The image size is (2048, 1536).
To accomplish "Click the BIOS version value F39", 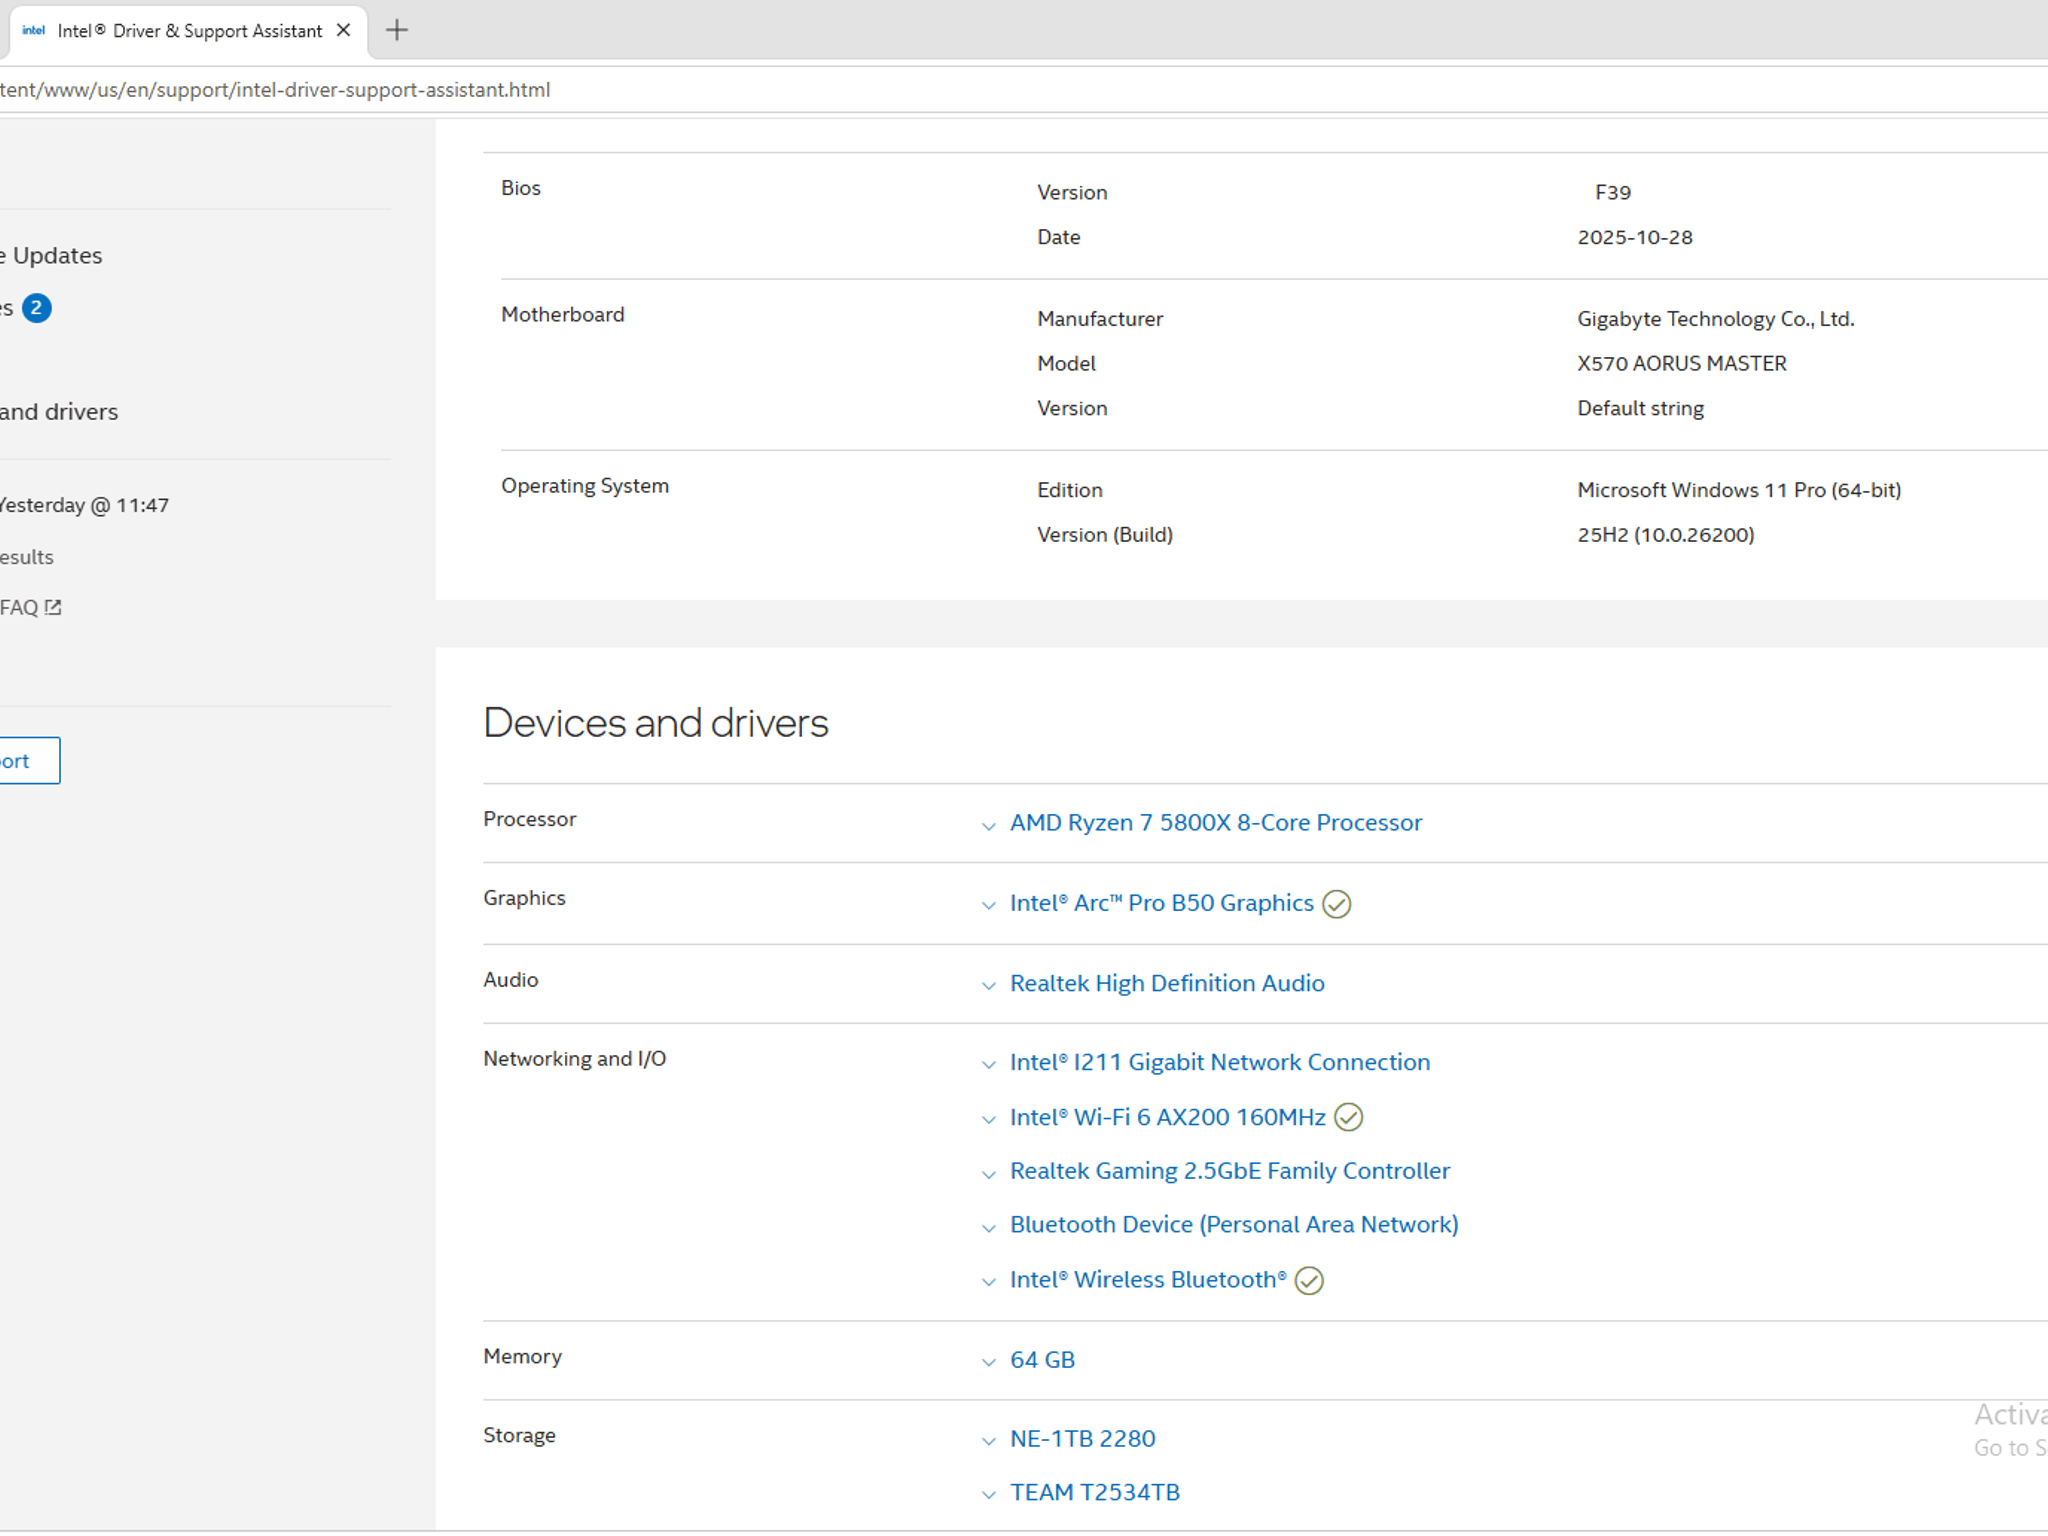I will (1613, 192).
